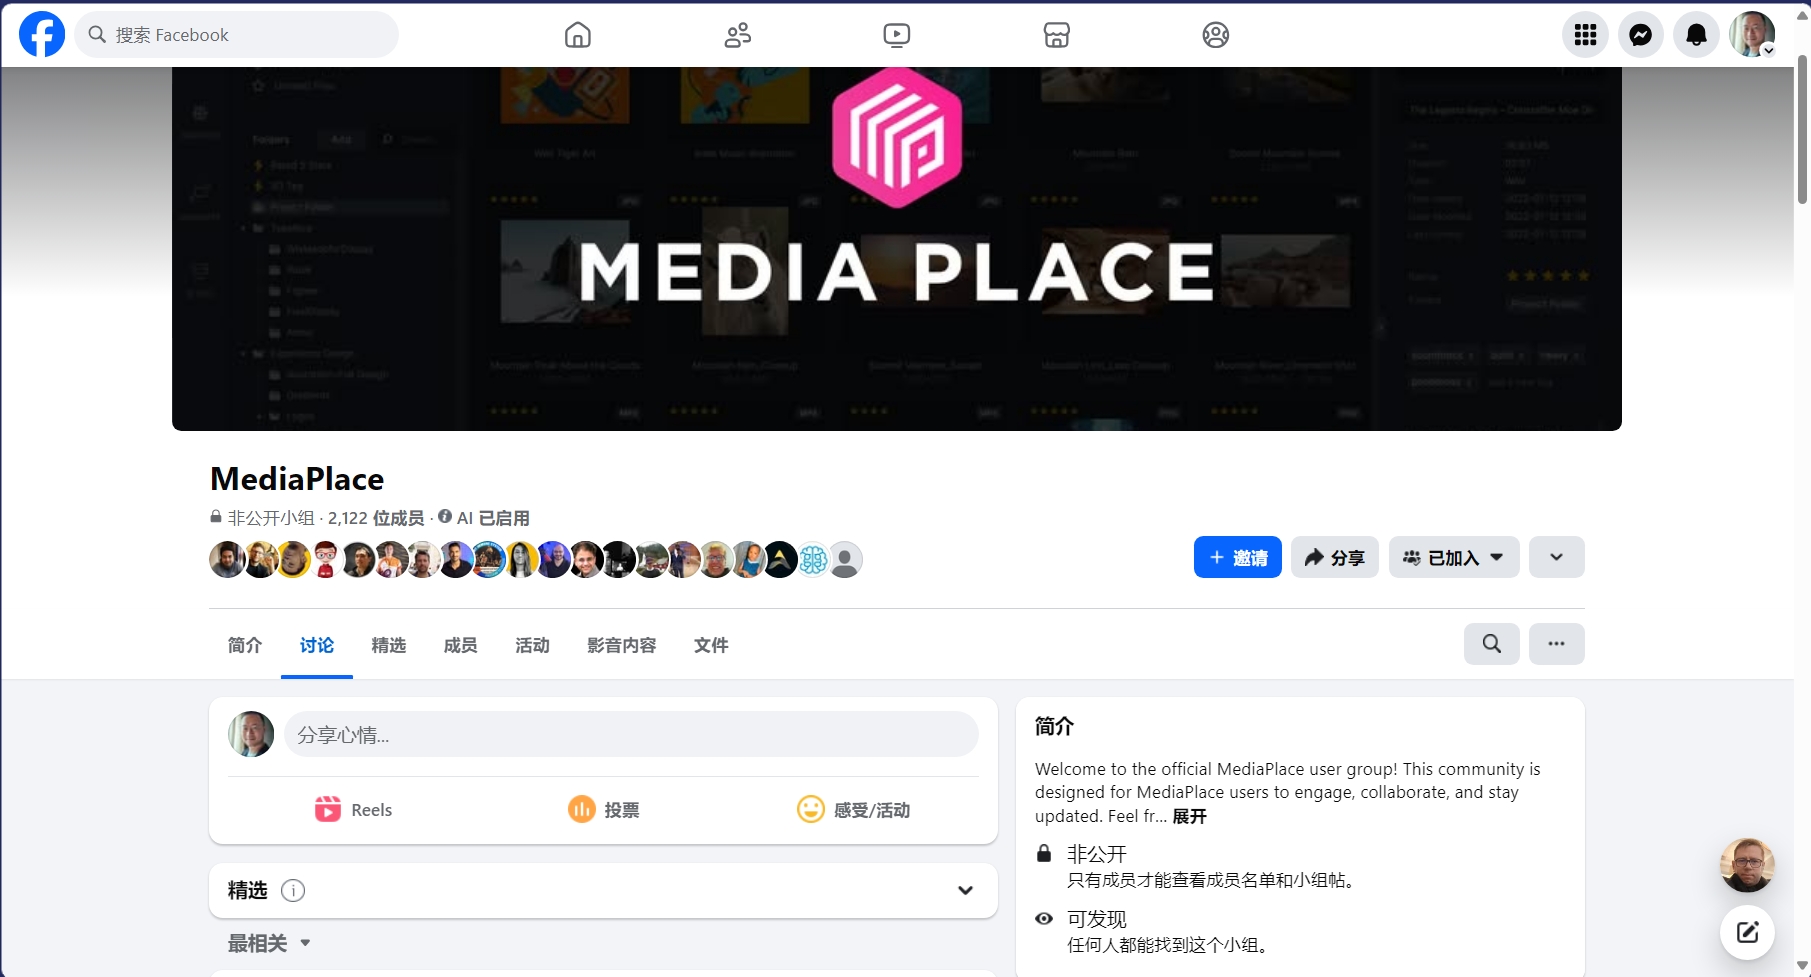The width and height of the screenshot is (1811, 977).
Task: Show notifications bell
Action: (1696, 35)
